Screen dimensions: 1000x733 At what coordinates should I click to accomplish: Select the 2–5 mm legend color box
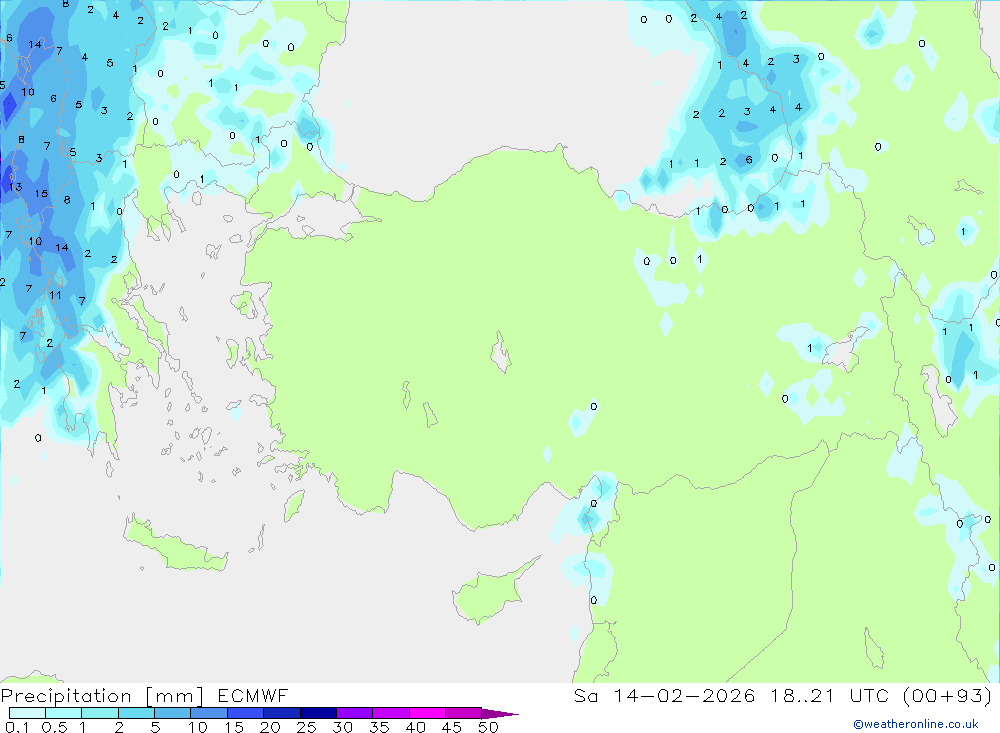point(136,713)
